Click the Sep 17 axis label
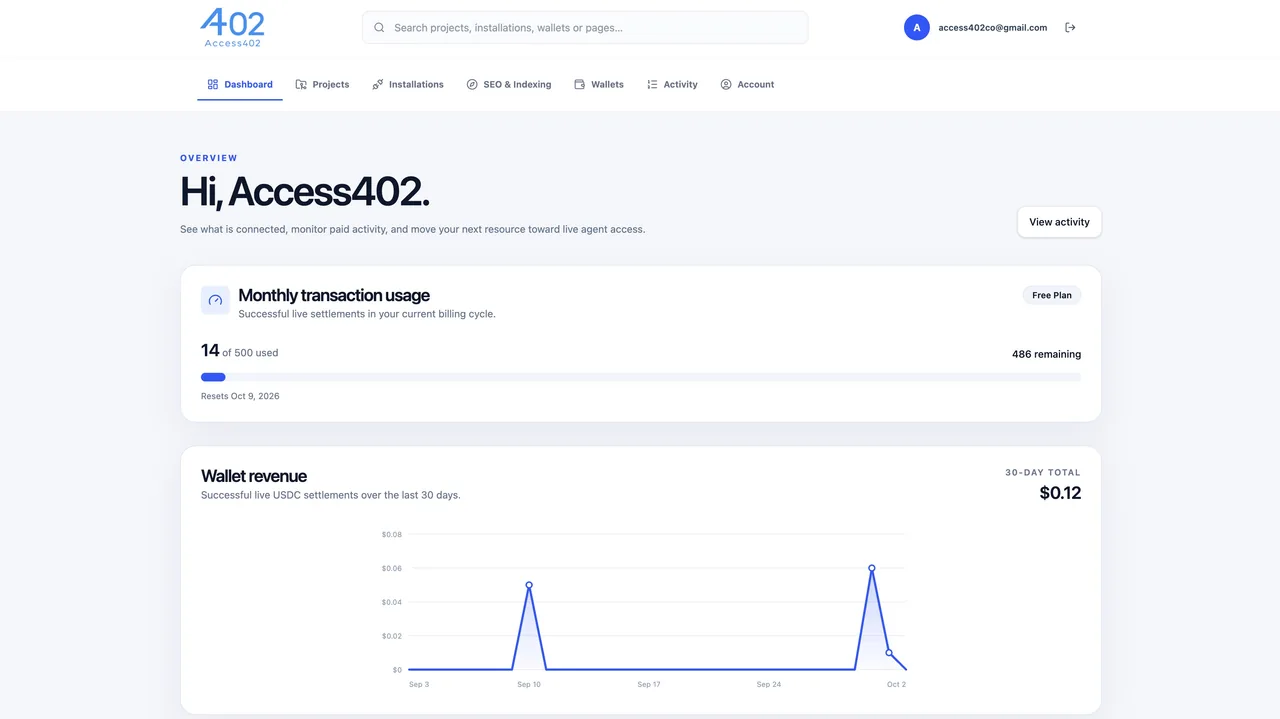 (649, 684)
